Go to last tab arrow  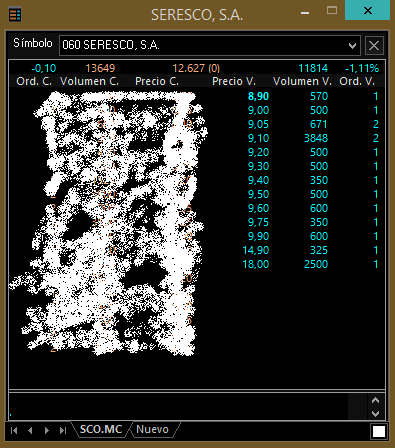(63, 430)
